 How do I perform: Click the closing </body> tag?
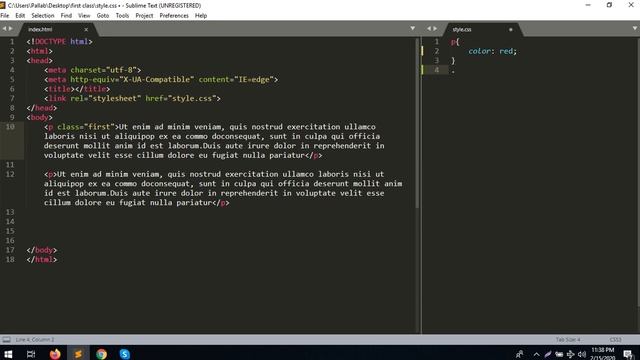[x=42, y=250]
